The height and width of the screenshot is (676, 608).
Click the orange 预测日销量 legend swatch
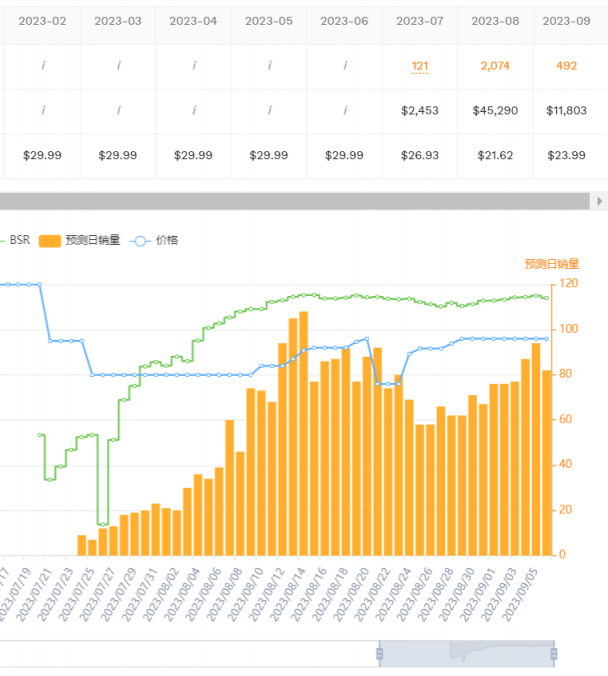[x=50, y=241]
